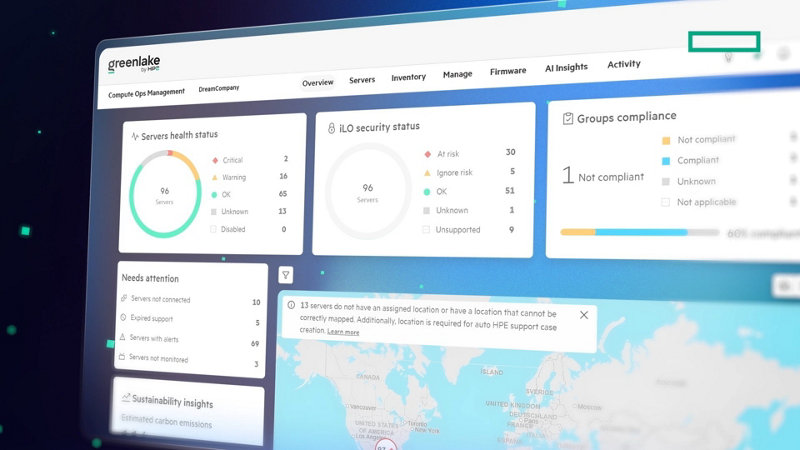Click the Servers health status heartbeat icon

[135, 136]
